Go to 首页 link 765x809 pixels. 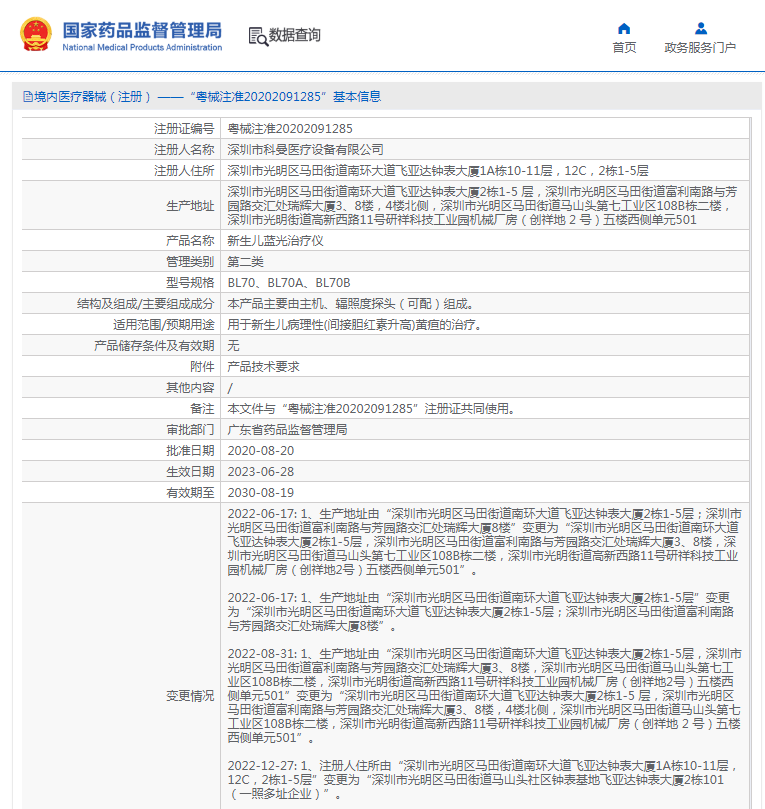tap(624, 47)
